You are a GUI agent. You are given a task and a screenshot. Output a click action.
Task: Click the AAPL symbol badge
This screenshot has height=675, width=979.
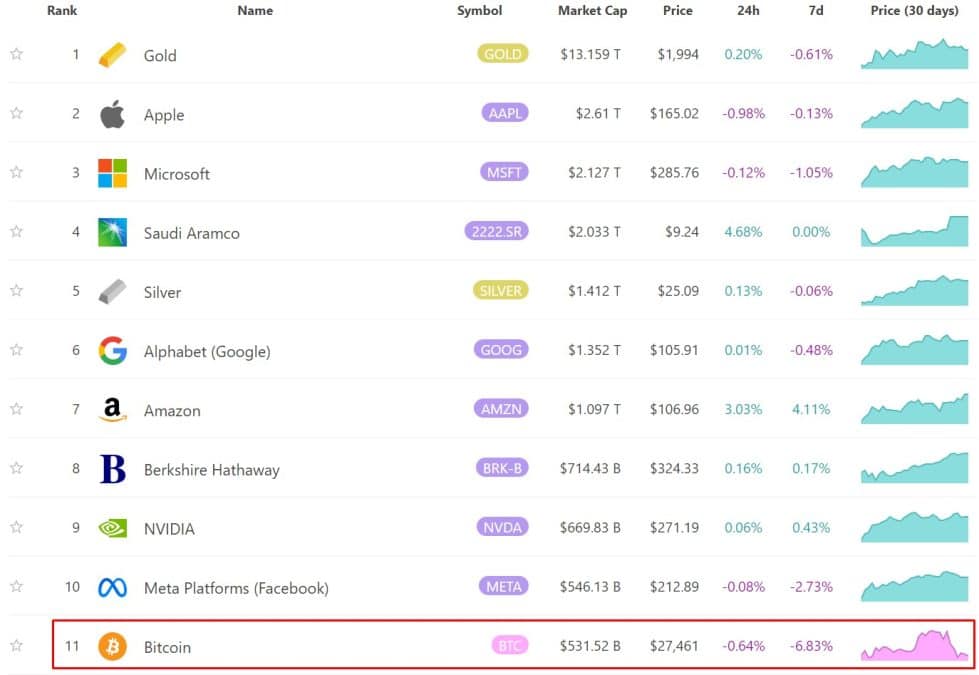click(505, 113)
